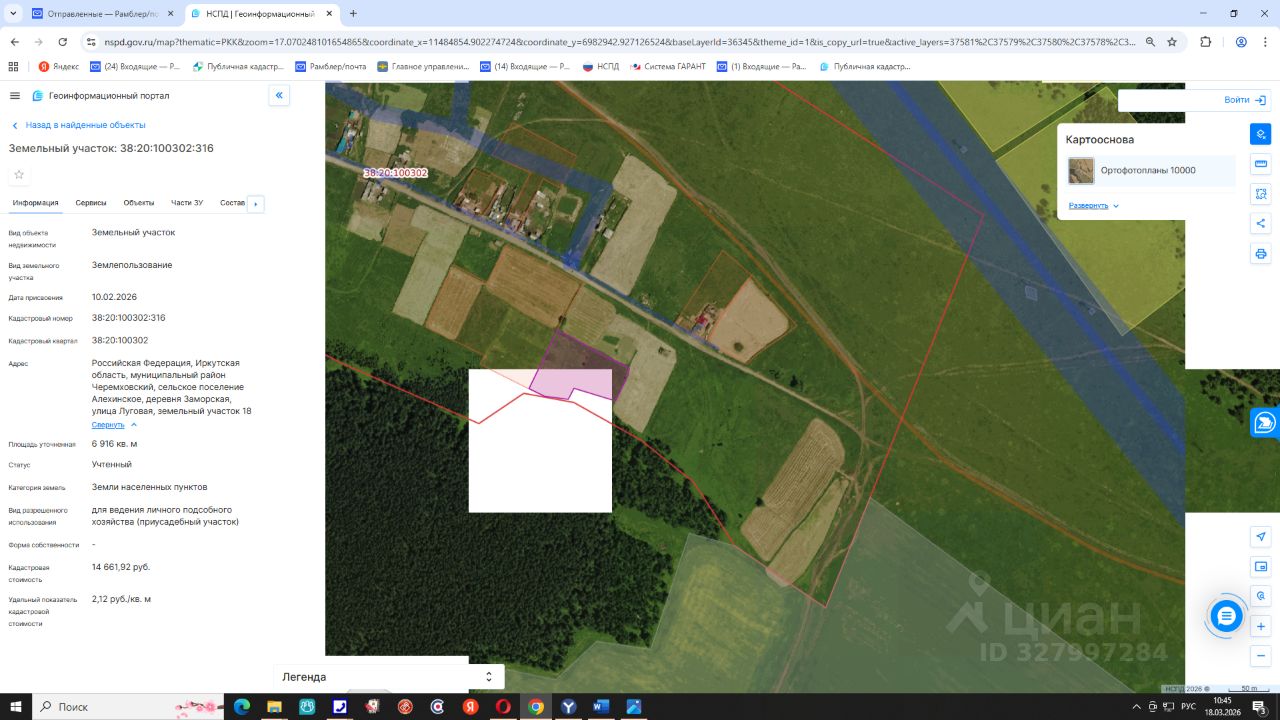Open a new browser tab
1280x720 pixels.
tap(353, 14)
